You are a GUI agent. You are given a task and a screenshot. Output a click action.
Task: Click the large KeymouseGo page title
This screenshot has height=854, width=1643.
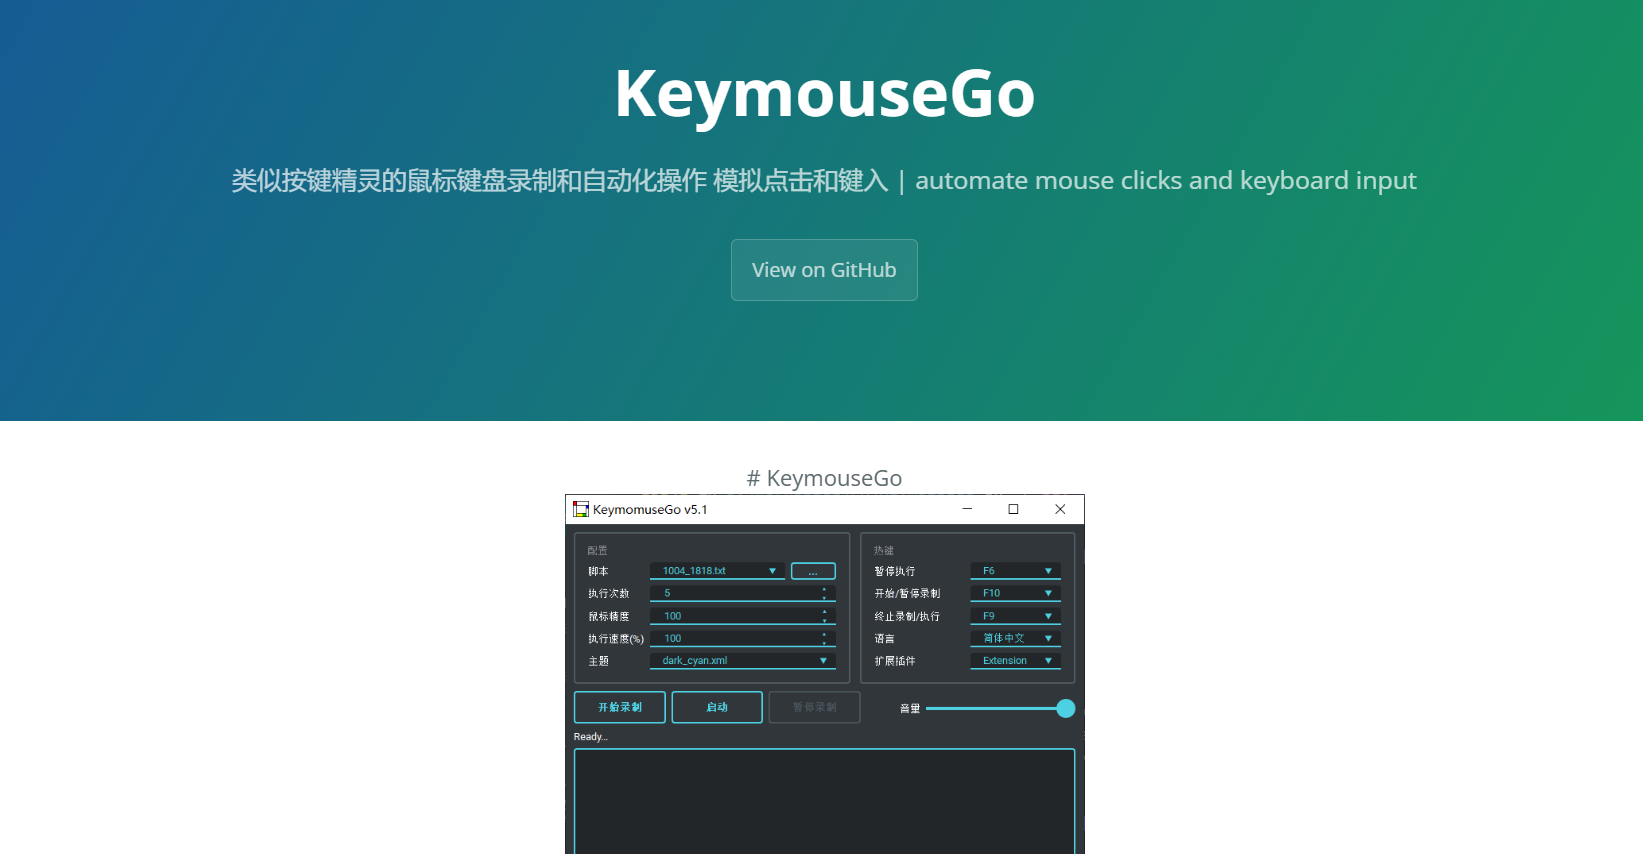tap(824, 93)
